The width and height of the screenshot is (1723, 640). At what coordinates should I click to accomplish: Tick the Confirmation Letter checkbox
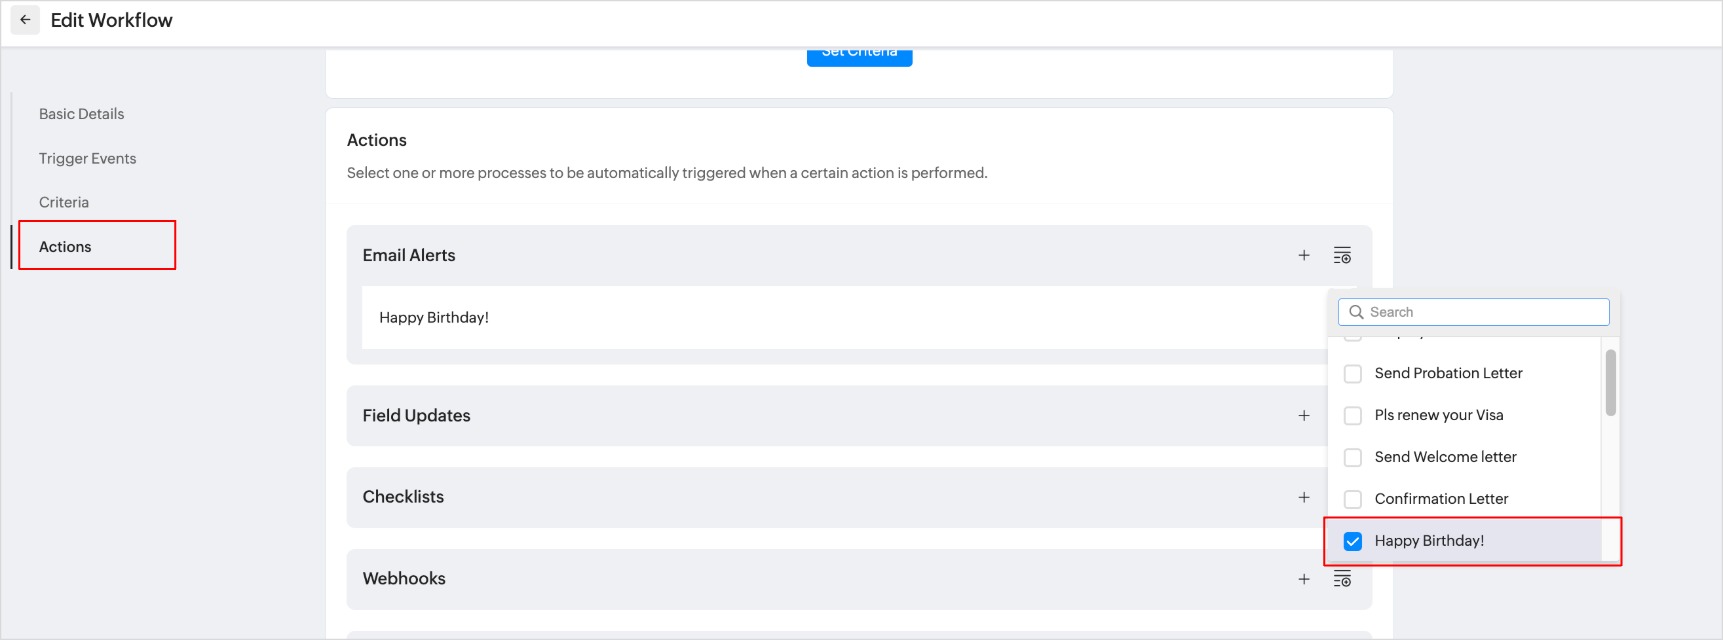tap(1353, 499)
